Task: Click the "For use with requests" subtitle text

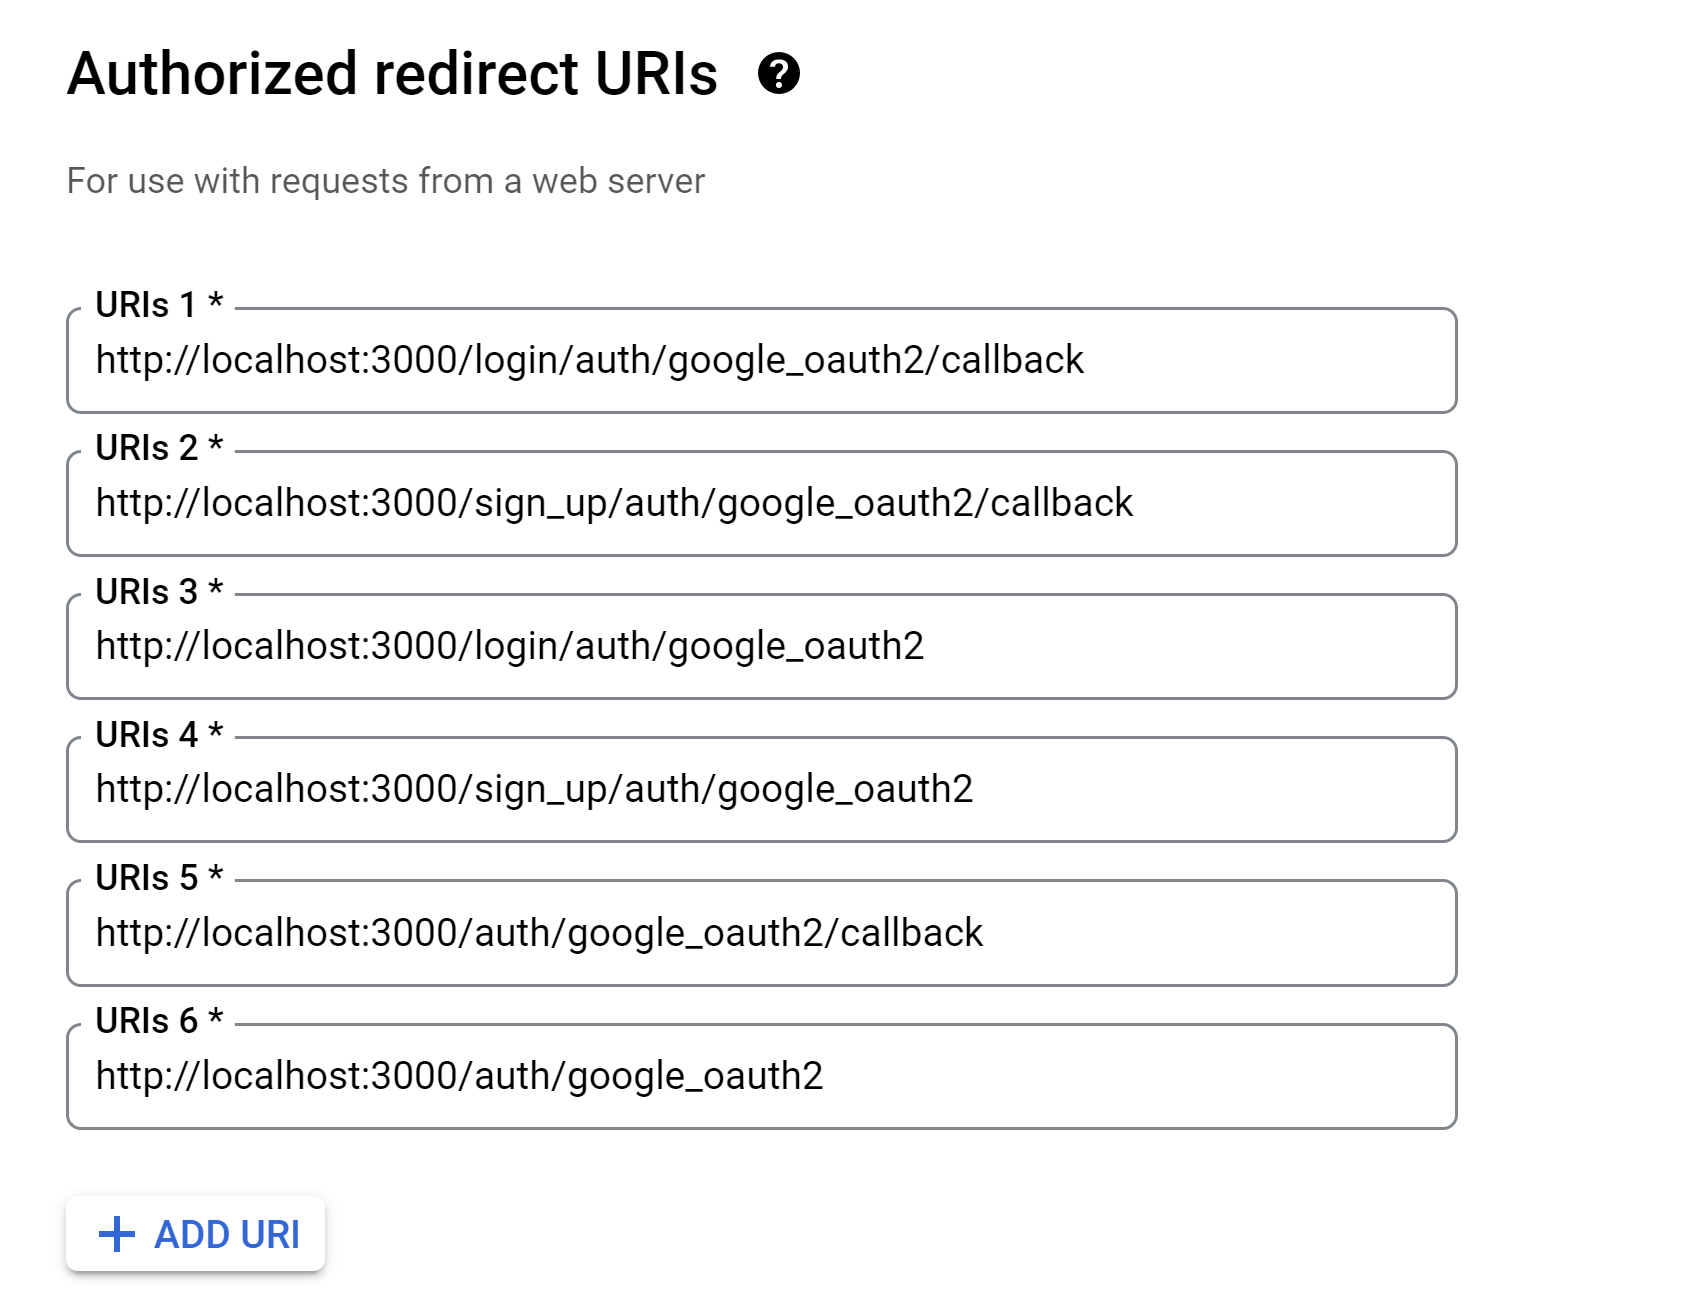Action: (385, 181)
